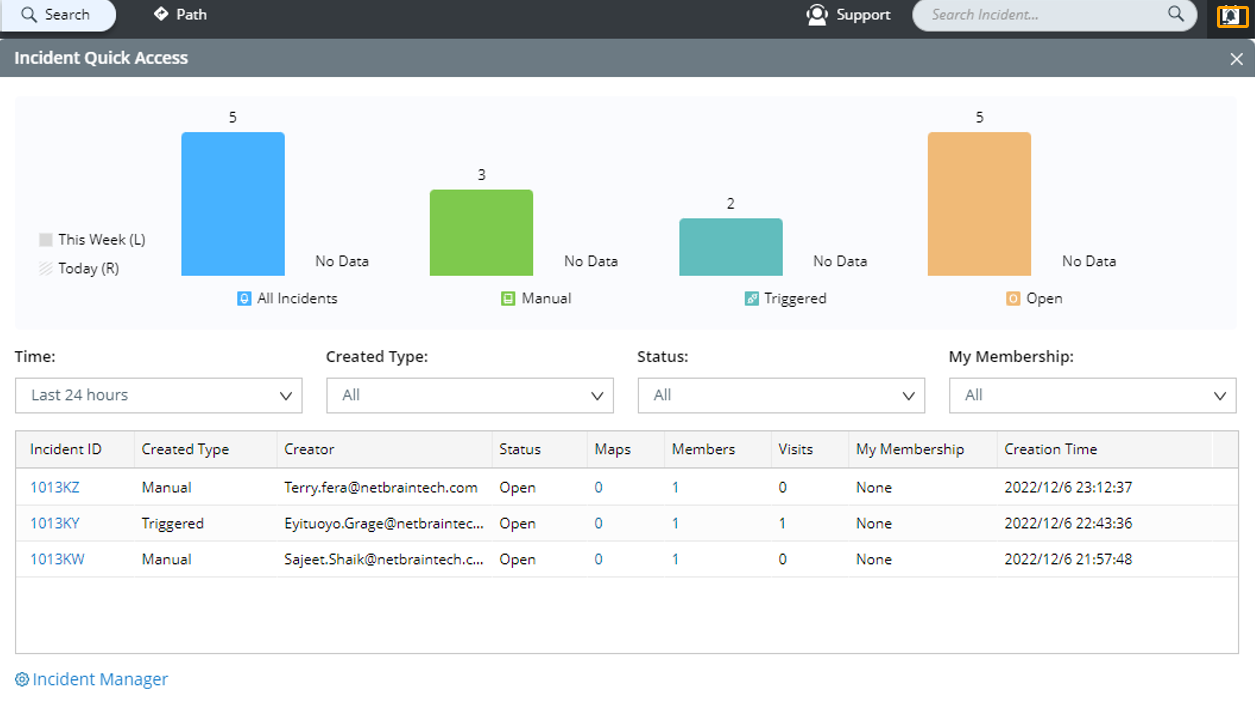Click the Manual legend icon
This screenshot has height=720, width=1255.
508,298
